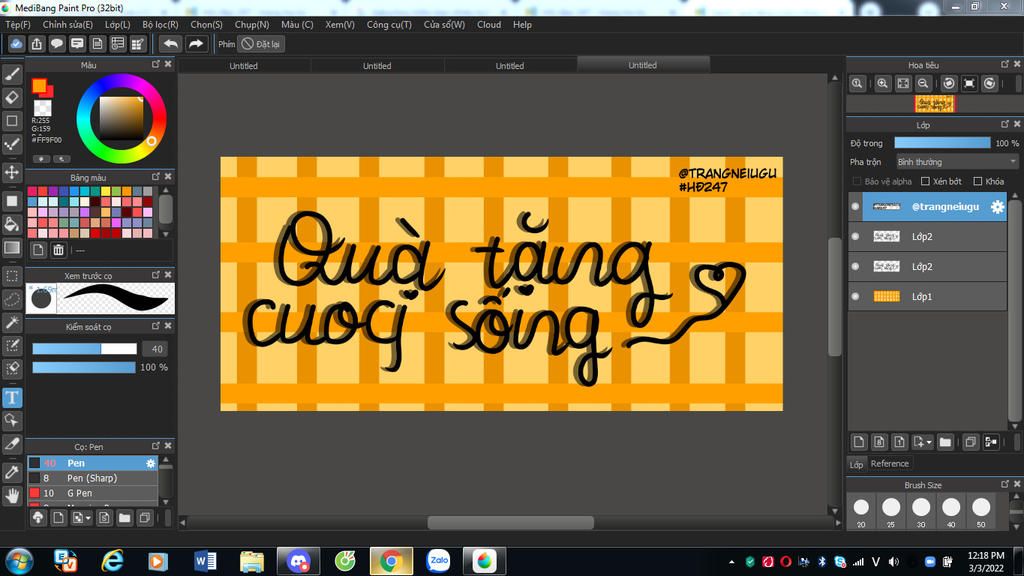This screenshot has height=576, width=1024.
Task: Hide the @trangneiugu layer
Action: (856, 206)
